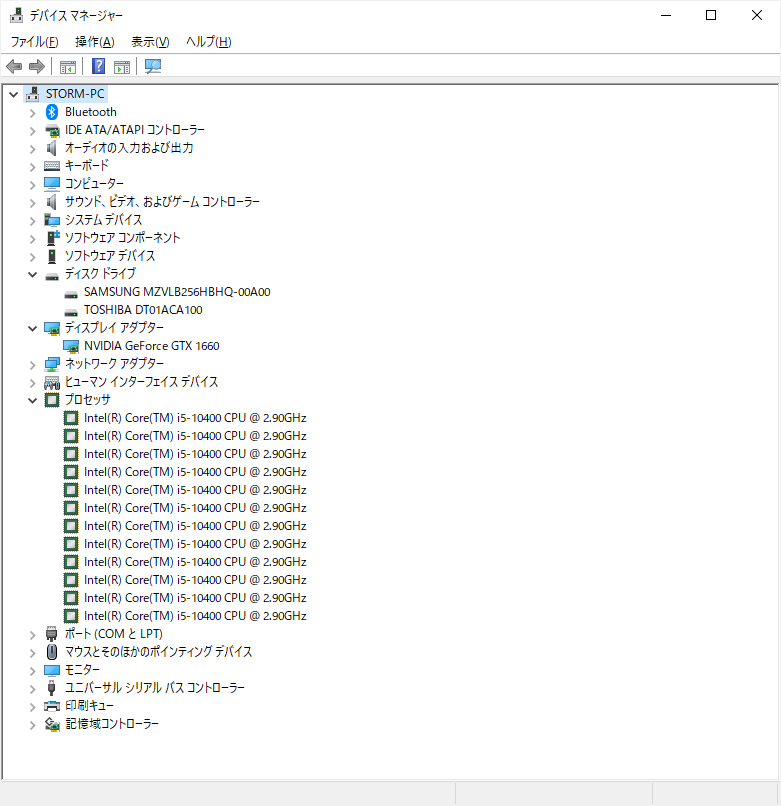This screenshot has width=781, height=806.
Task: Select the last Intel Core i5-10400 processor entry
Action: click(195, 616)
